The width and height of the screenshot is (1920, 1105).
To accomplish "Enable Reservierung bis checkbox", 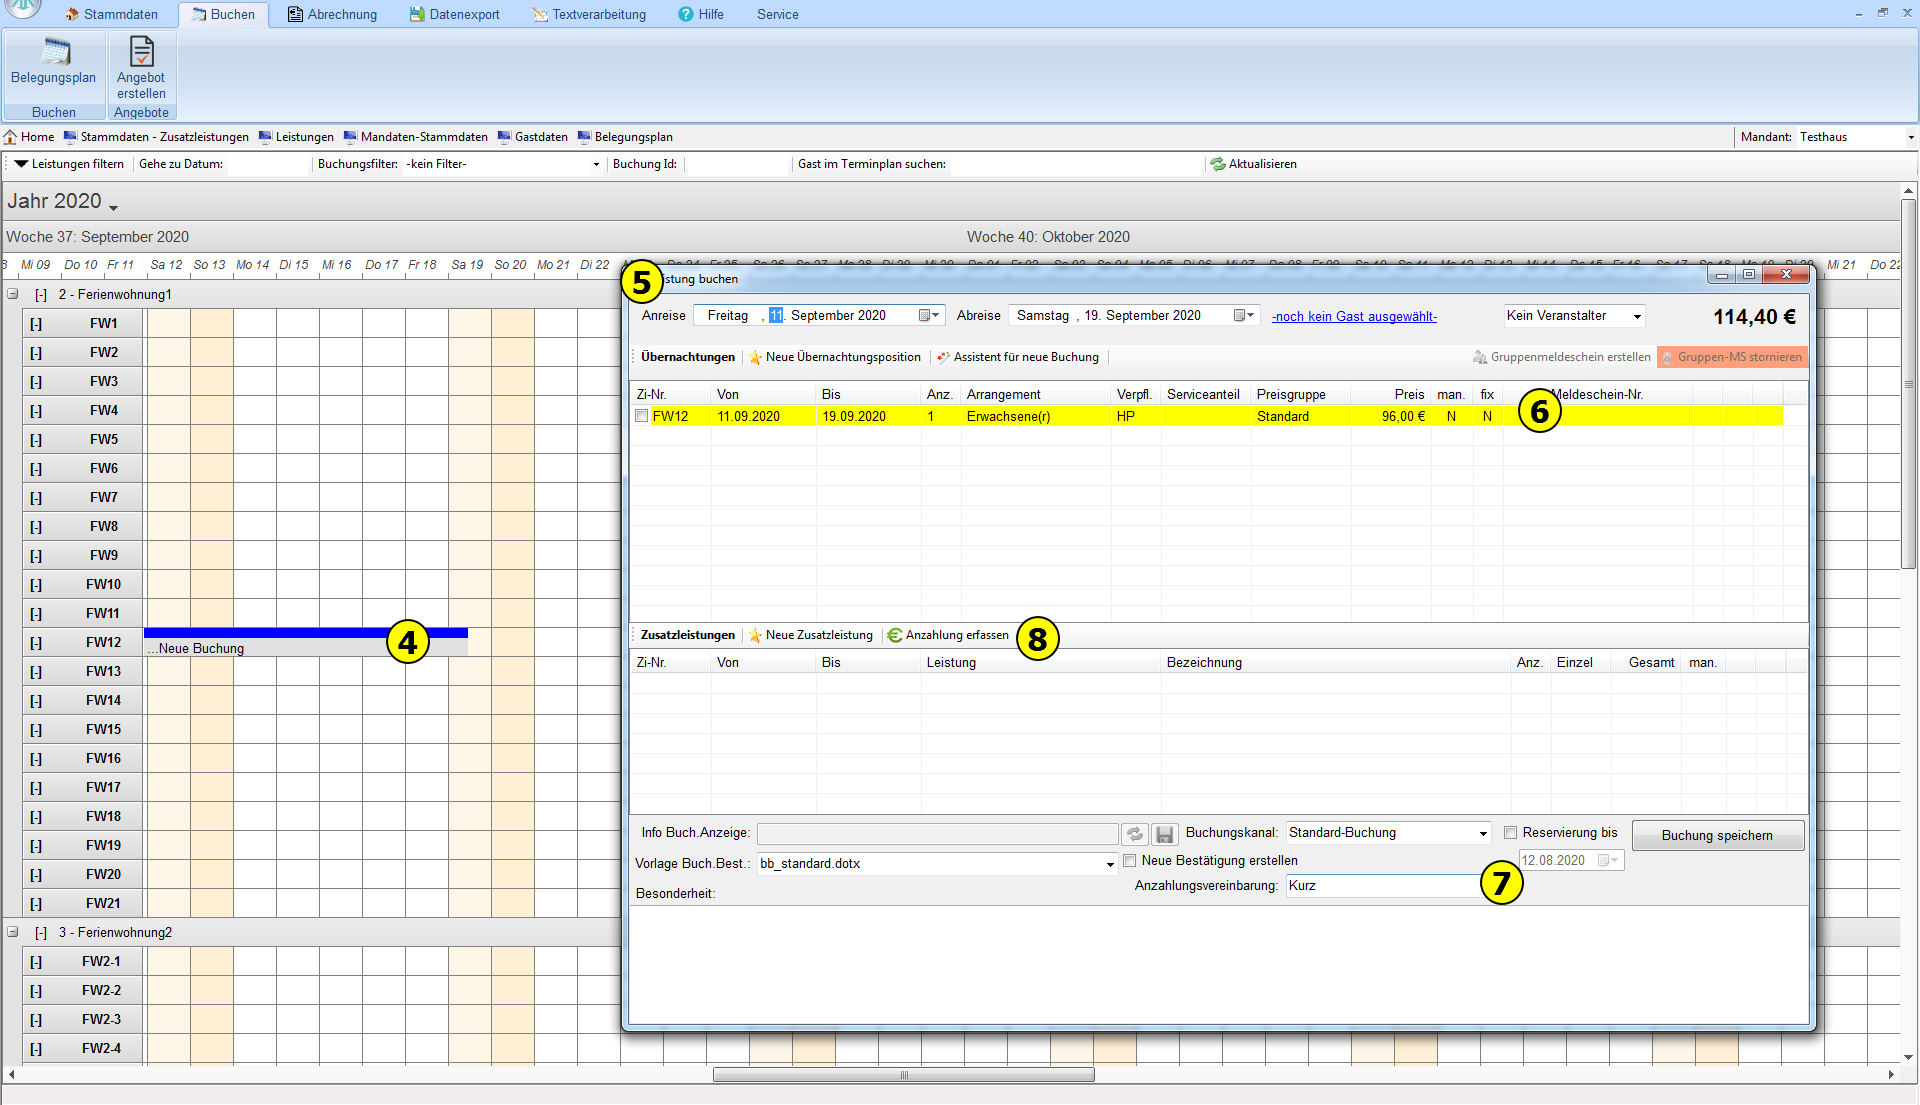I will (x=1511, y=832).
